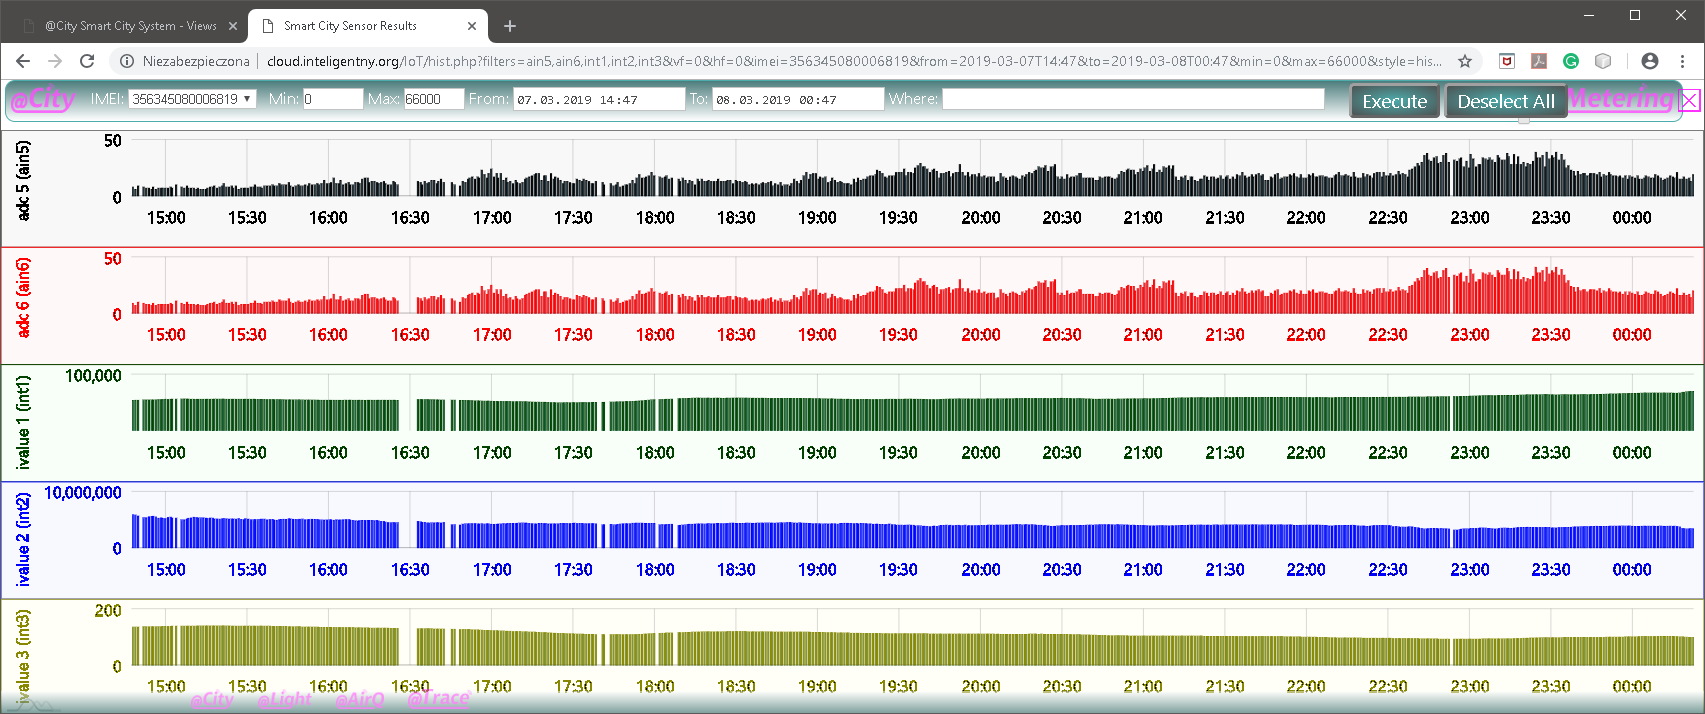The image size is (1705, 714).
Task: Open the @Trace link in the footer
Action: 438,698
